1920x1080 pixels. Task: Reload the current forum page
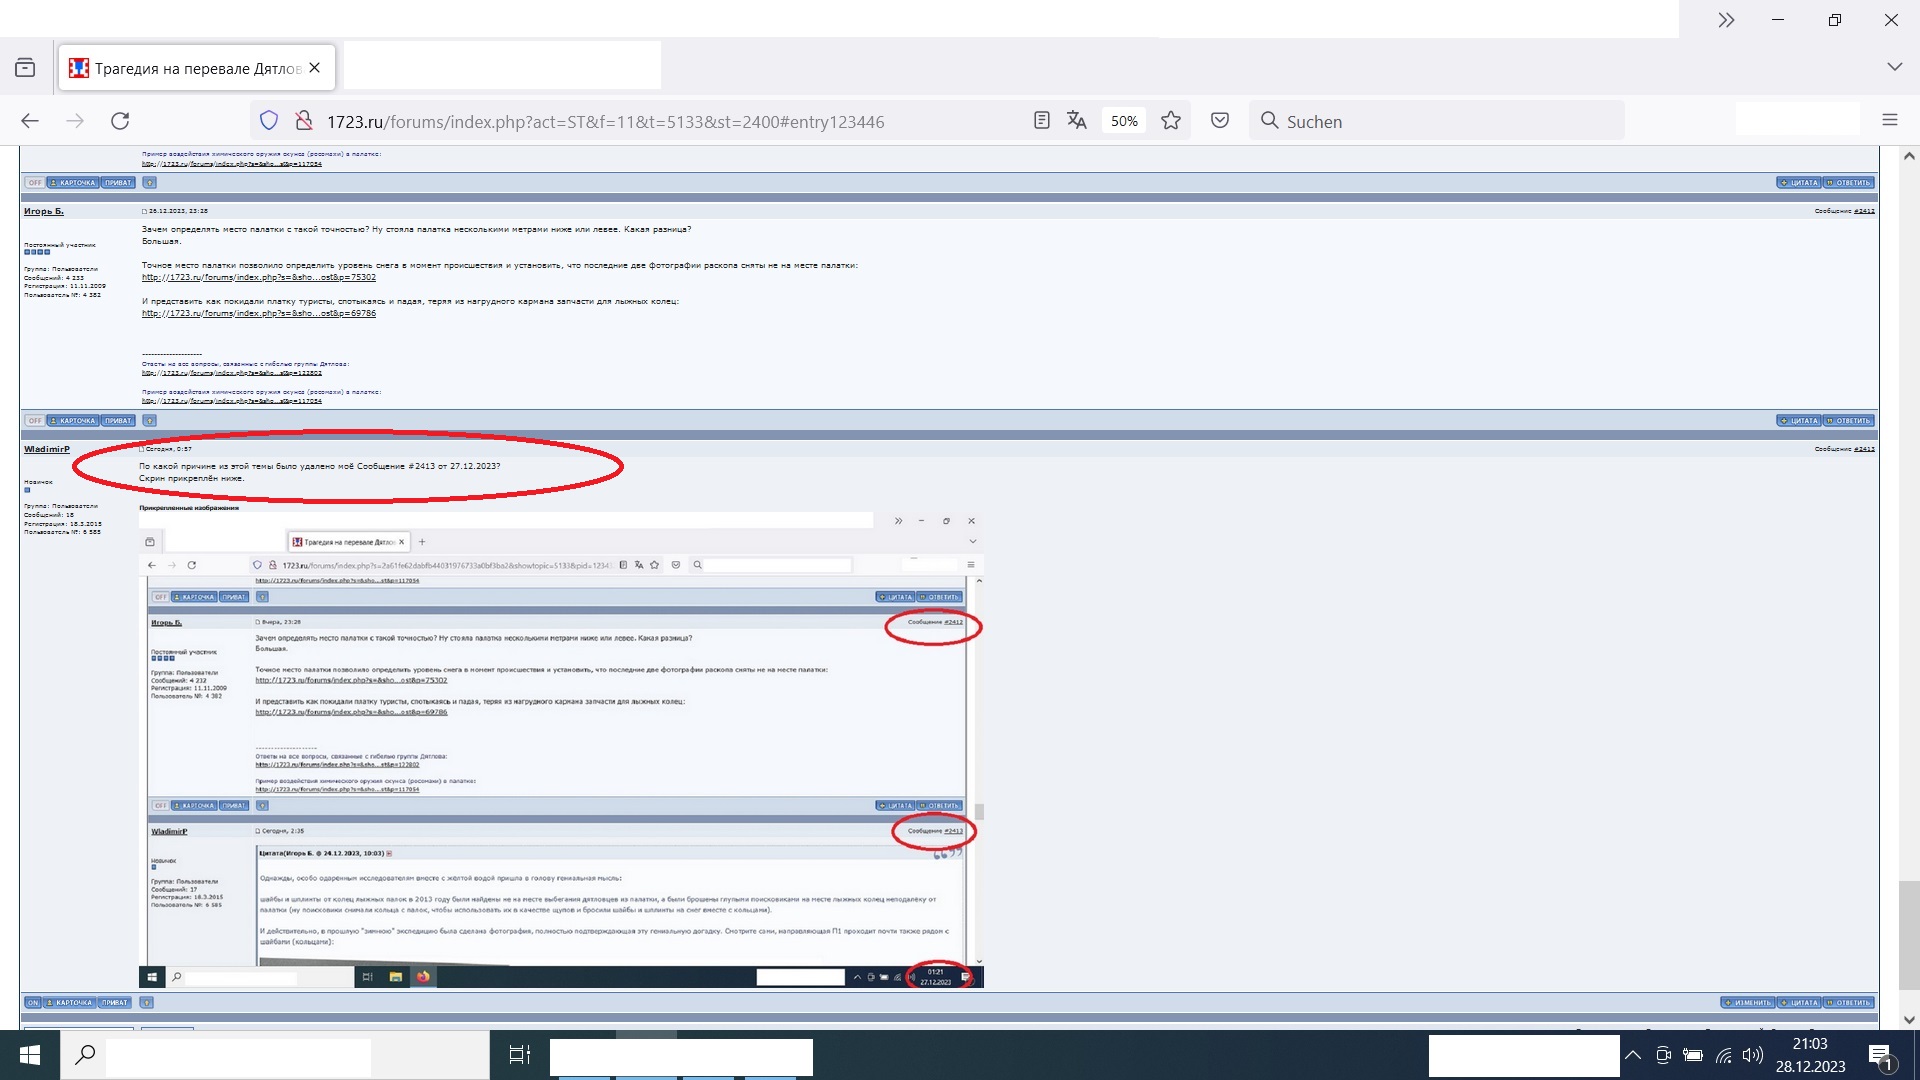tap(120, 121)
